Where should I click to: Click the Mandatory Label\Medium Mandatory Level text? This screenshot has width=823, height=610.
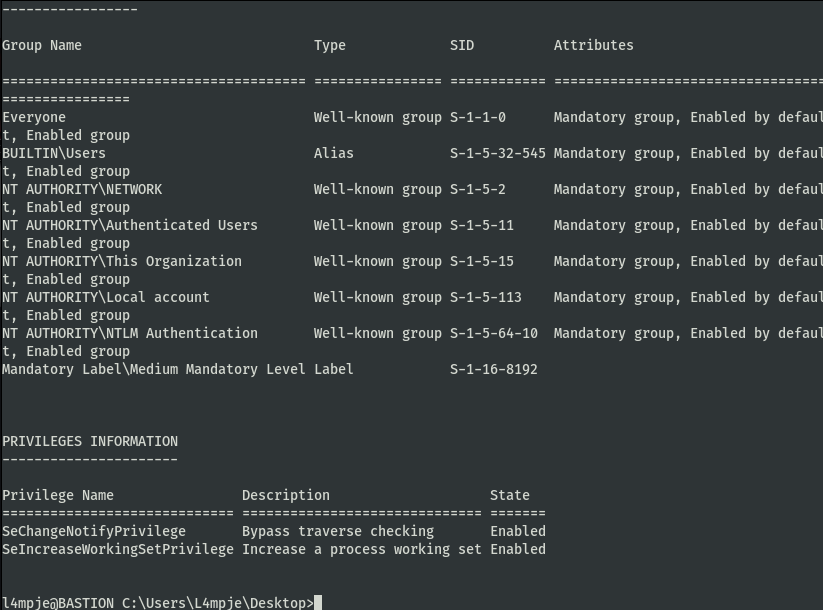(x=154, y=370)
